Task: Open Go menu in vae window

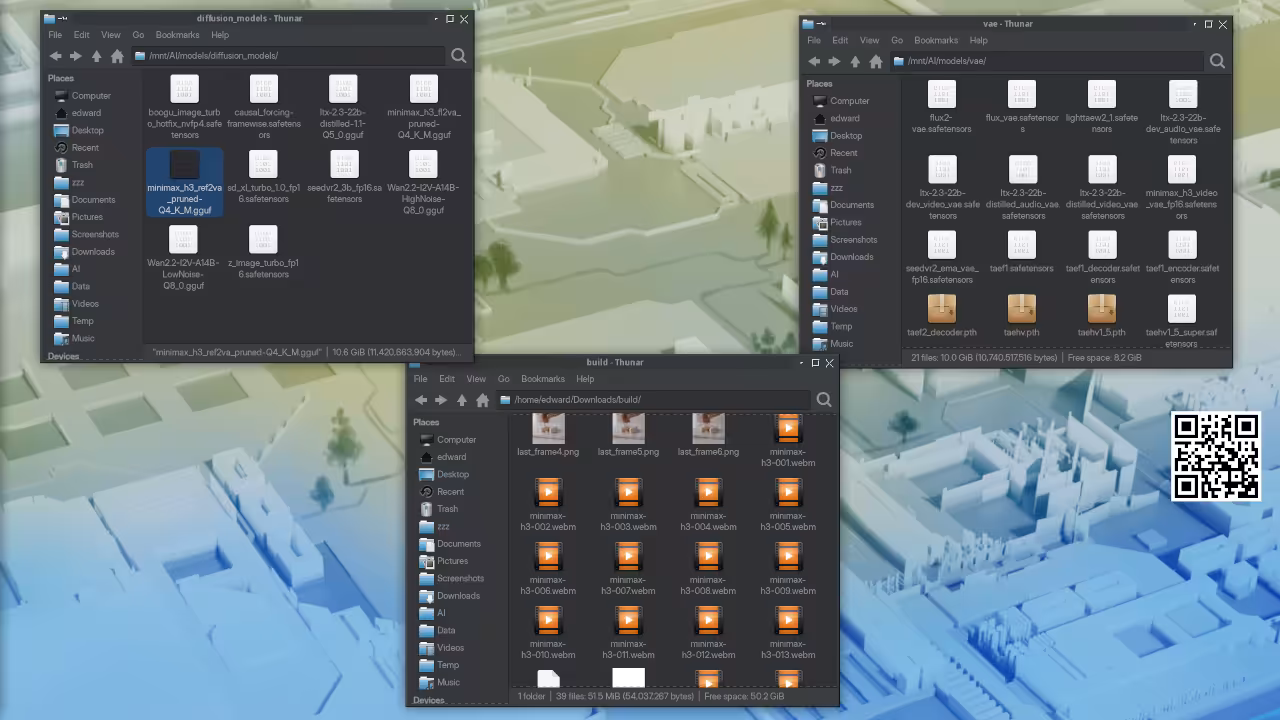Action: pos(897,40)
